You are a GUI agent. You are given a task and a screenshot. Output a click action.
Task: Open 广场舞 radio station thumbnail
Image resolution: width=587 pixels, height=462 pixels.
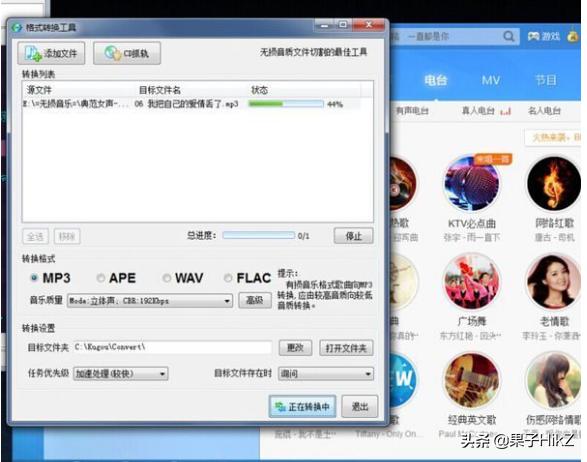pos(472,282)
